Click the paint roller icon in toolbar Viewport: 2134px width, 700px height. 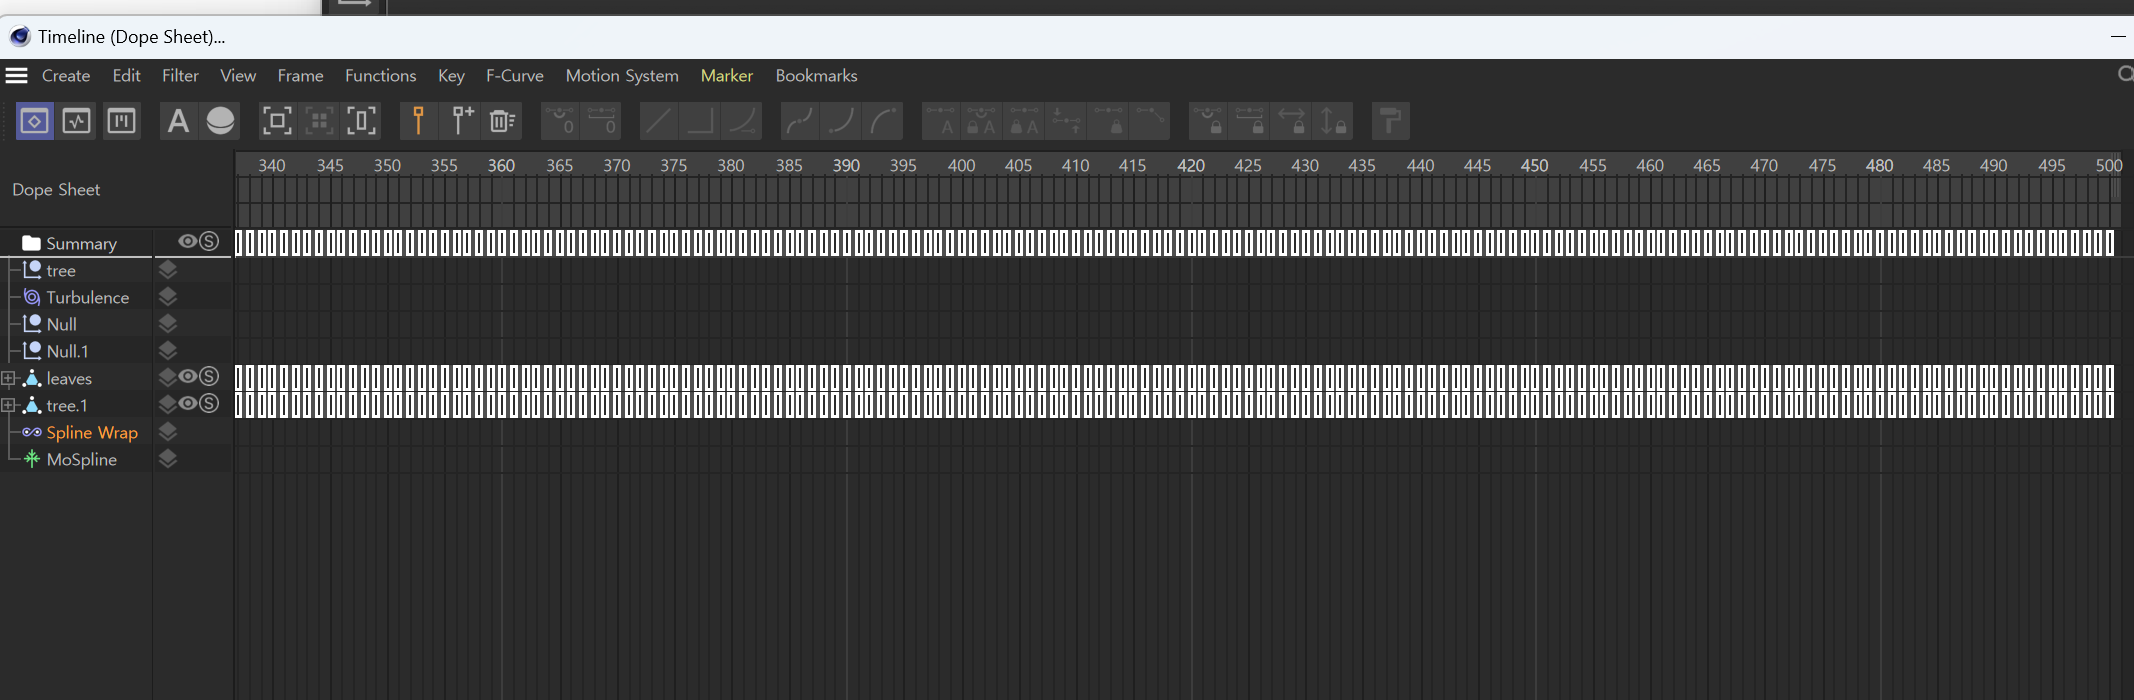click(1390, 121)
